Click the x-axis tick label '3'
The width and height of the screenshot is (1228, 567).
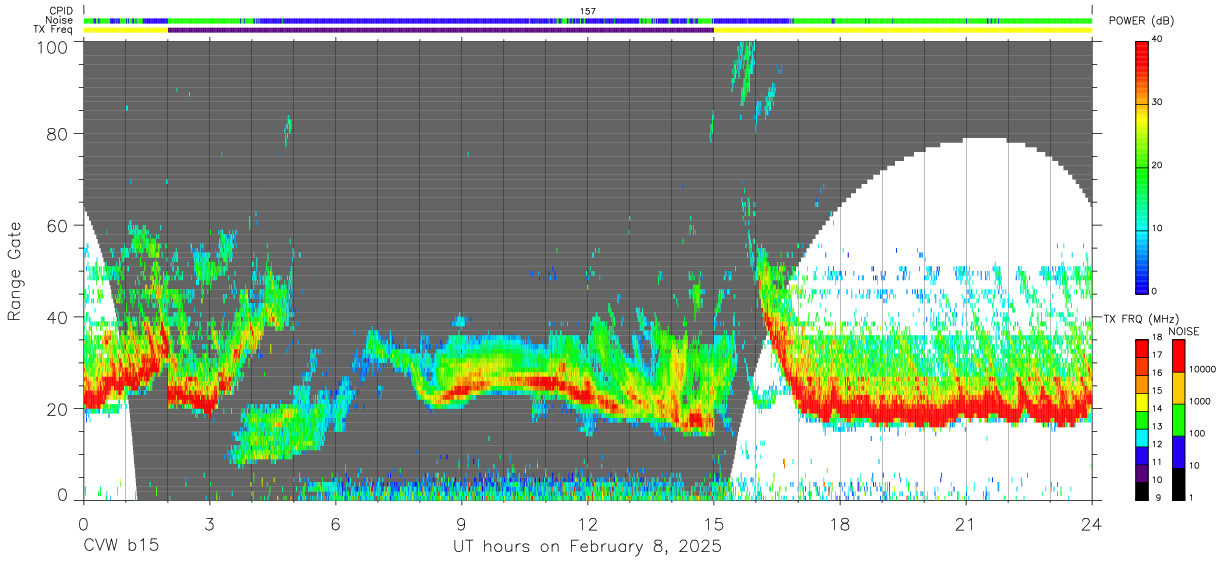pos(209,524)
